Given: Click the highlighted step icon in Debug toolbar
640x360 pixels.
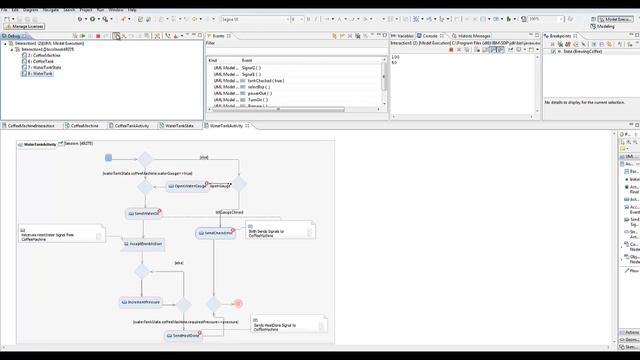Looking at the screenshot, I should tap(116, 36).
